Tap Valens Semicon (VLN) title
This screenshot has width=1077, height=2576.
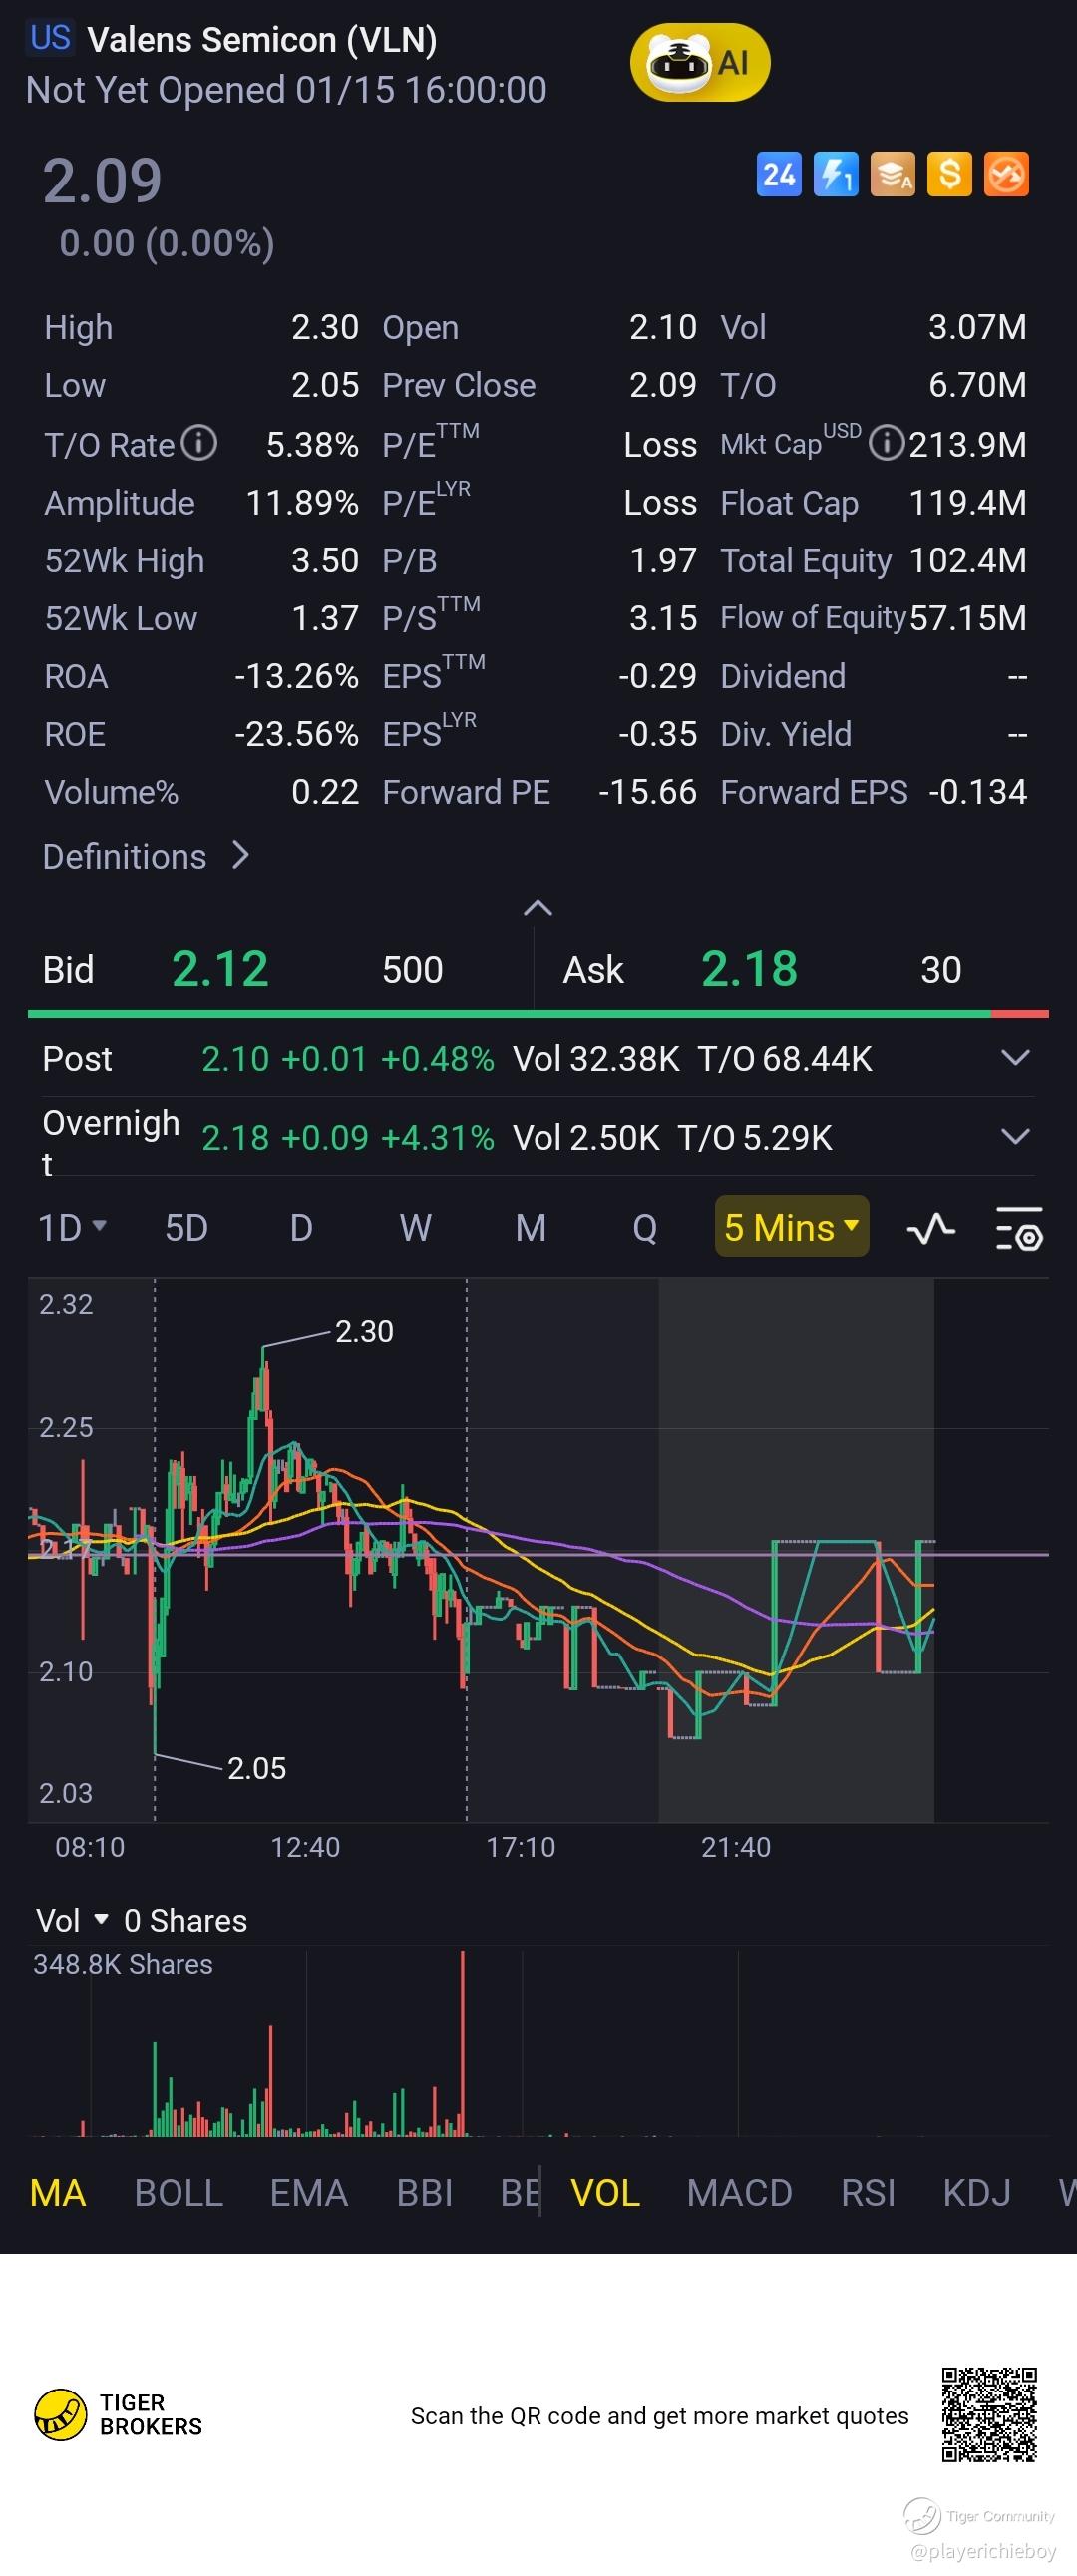click(262, 40)
